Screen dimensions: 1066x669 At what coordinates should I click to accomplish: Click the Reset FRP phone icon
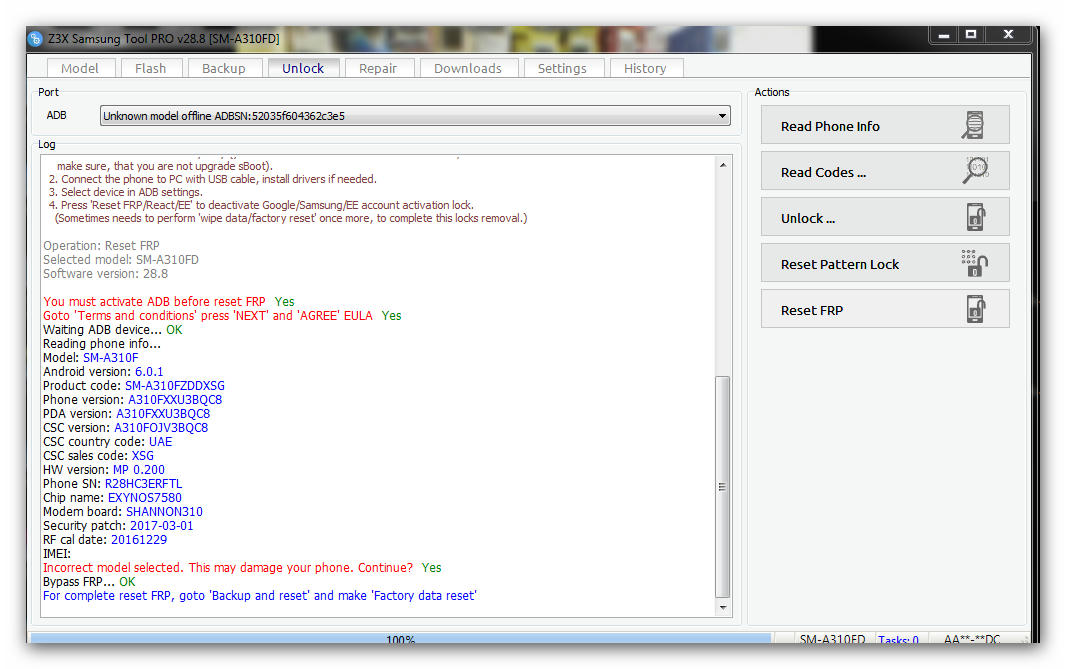[976, 309]
